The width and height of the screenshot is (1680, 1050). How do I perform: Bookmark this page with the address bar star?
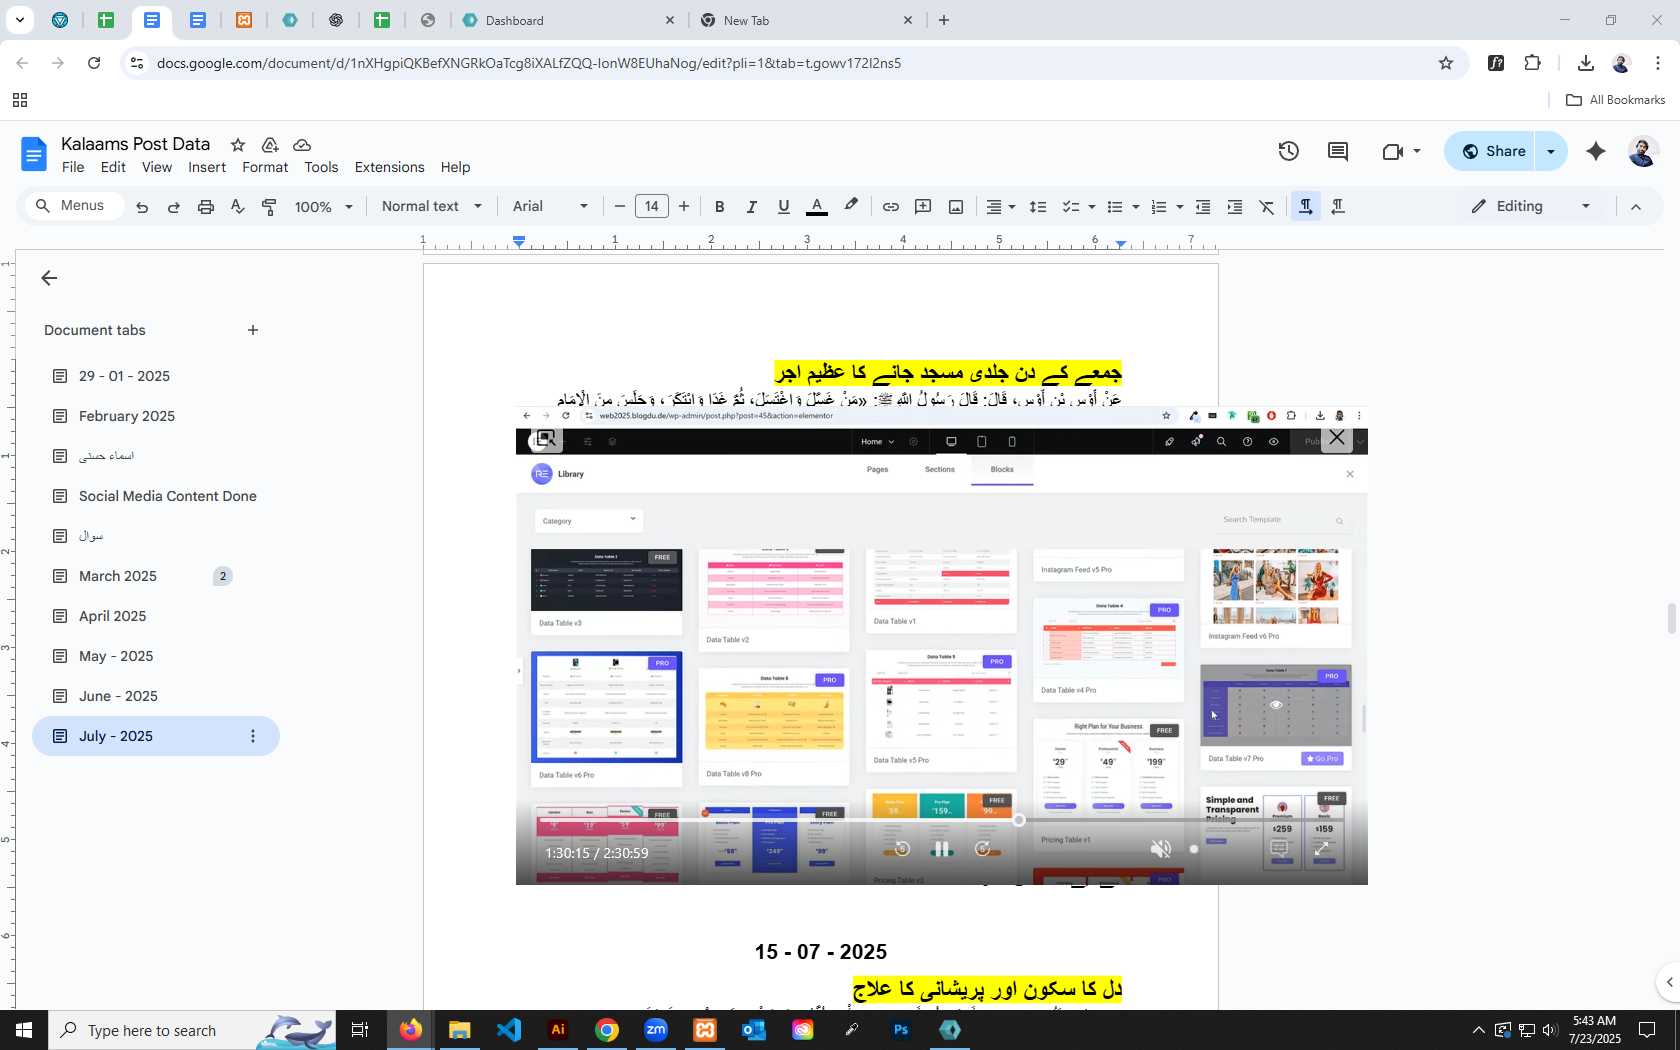(1445, 63)
